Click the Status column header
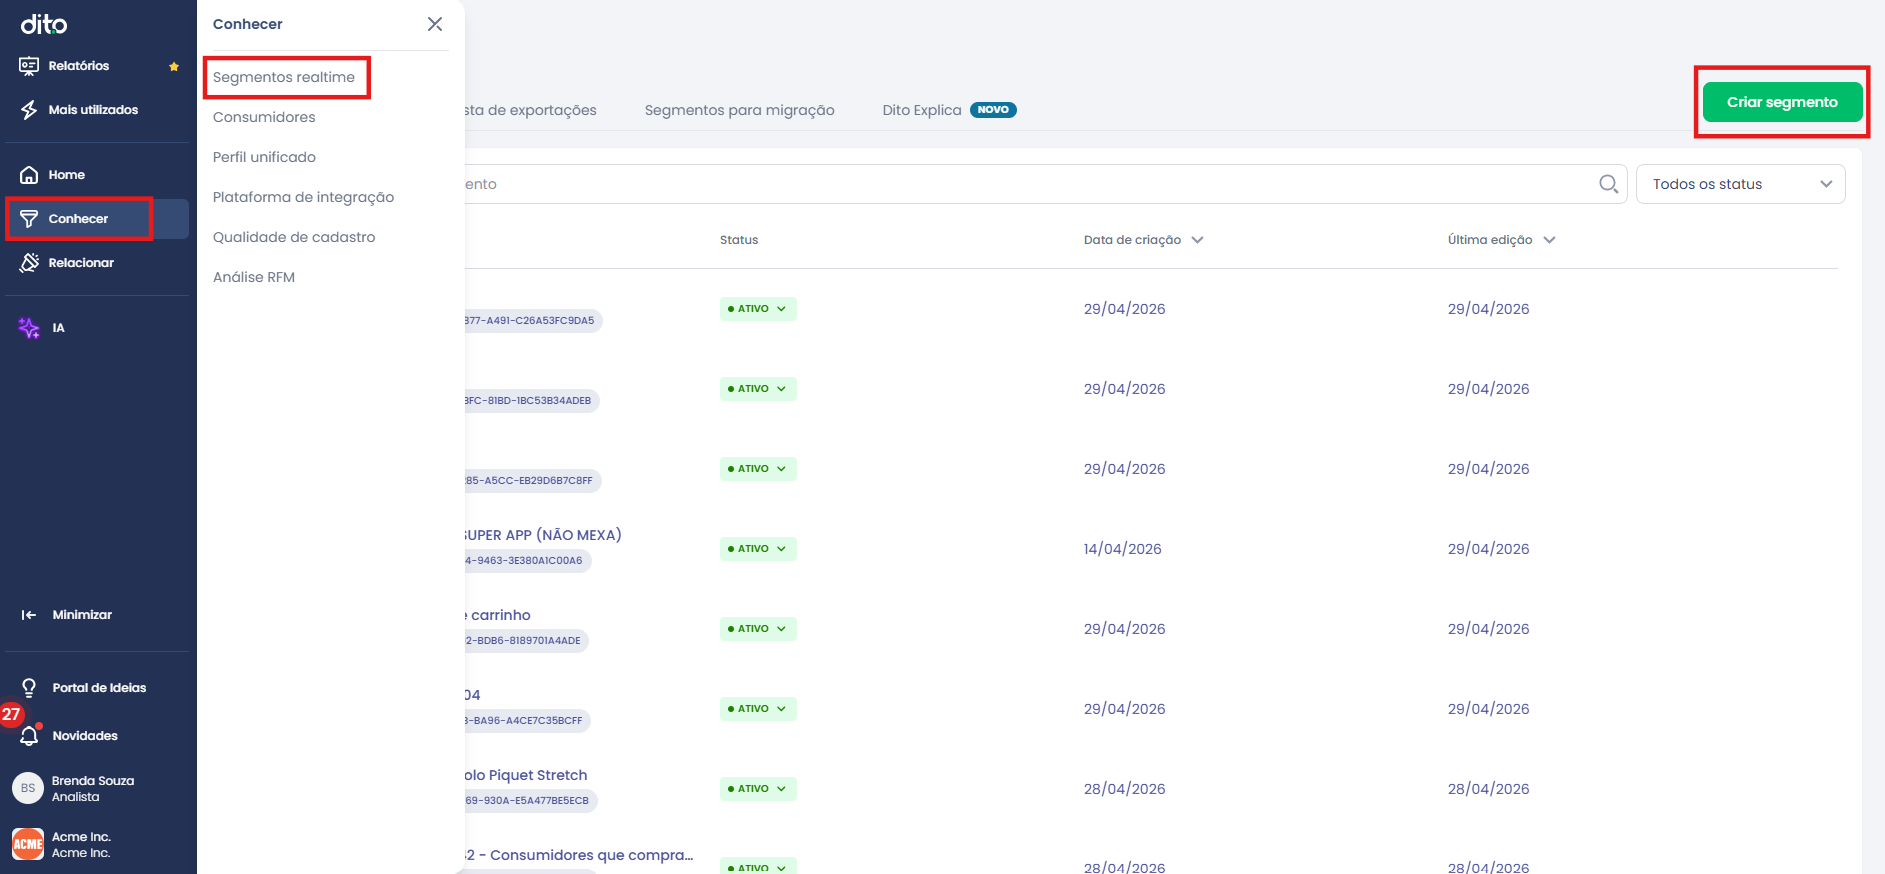 [739, 240]
